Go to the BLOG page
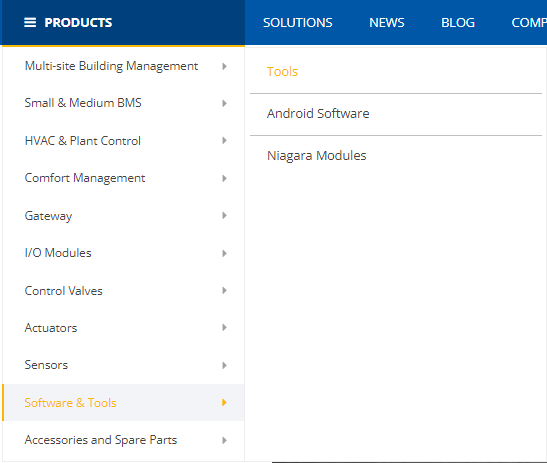The width and height of the screenshot is (547, 463). pyautogui.click(x=458, y=23)
